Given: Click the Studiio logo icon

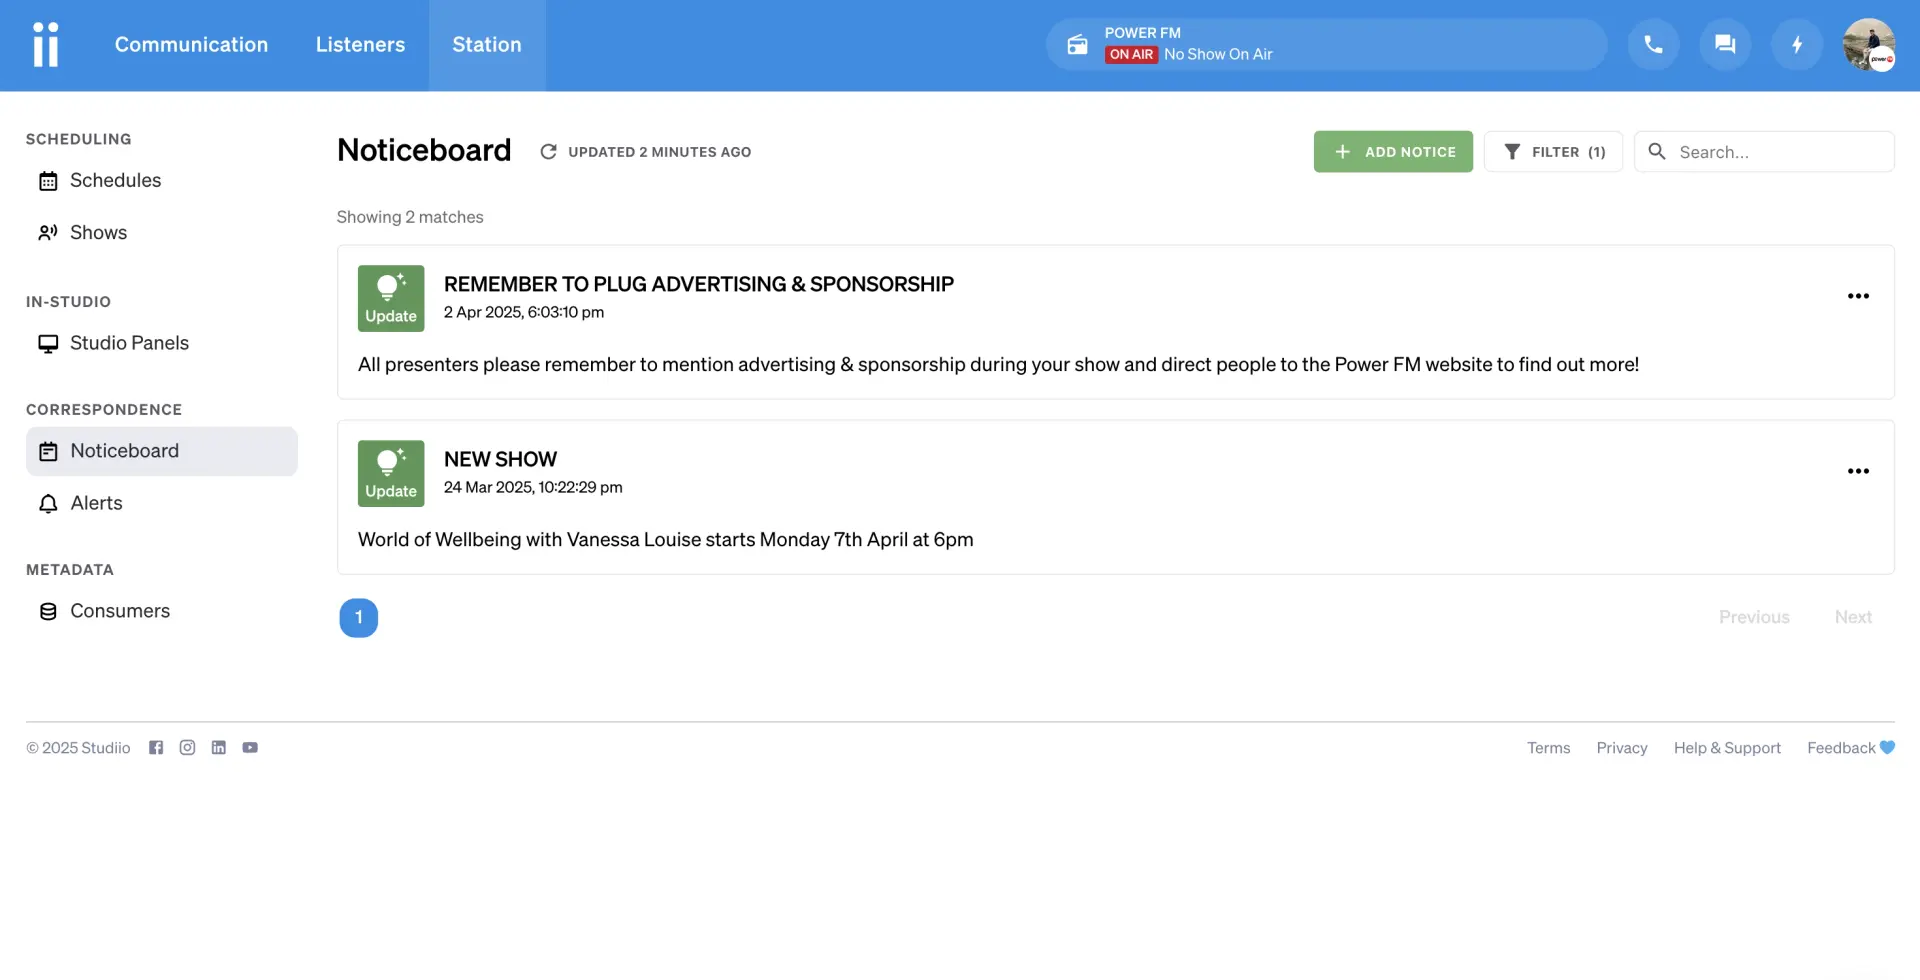Looking at the screenshot, I should point(46,45).
